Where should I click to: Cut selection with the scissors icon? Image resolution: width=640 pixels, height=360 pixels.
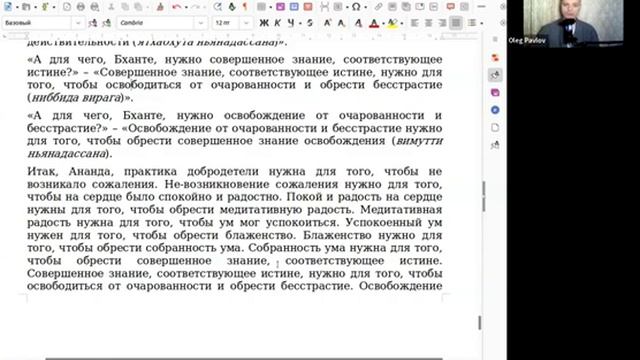click(x=111, y=7)
